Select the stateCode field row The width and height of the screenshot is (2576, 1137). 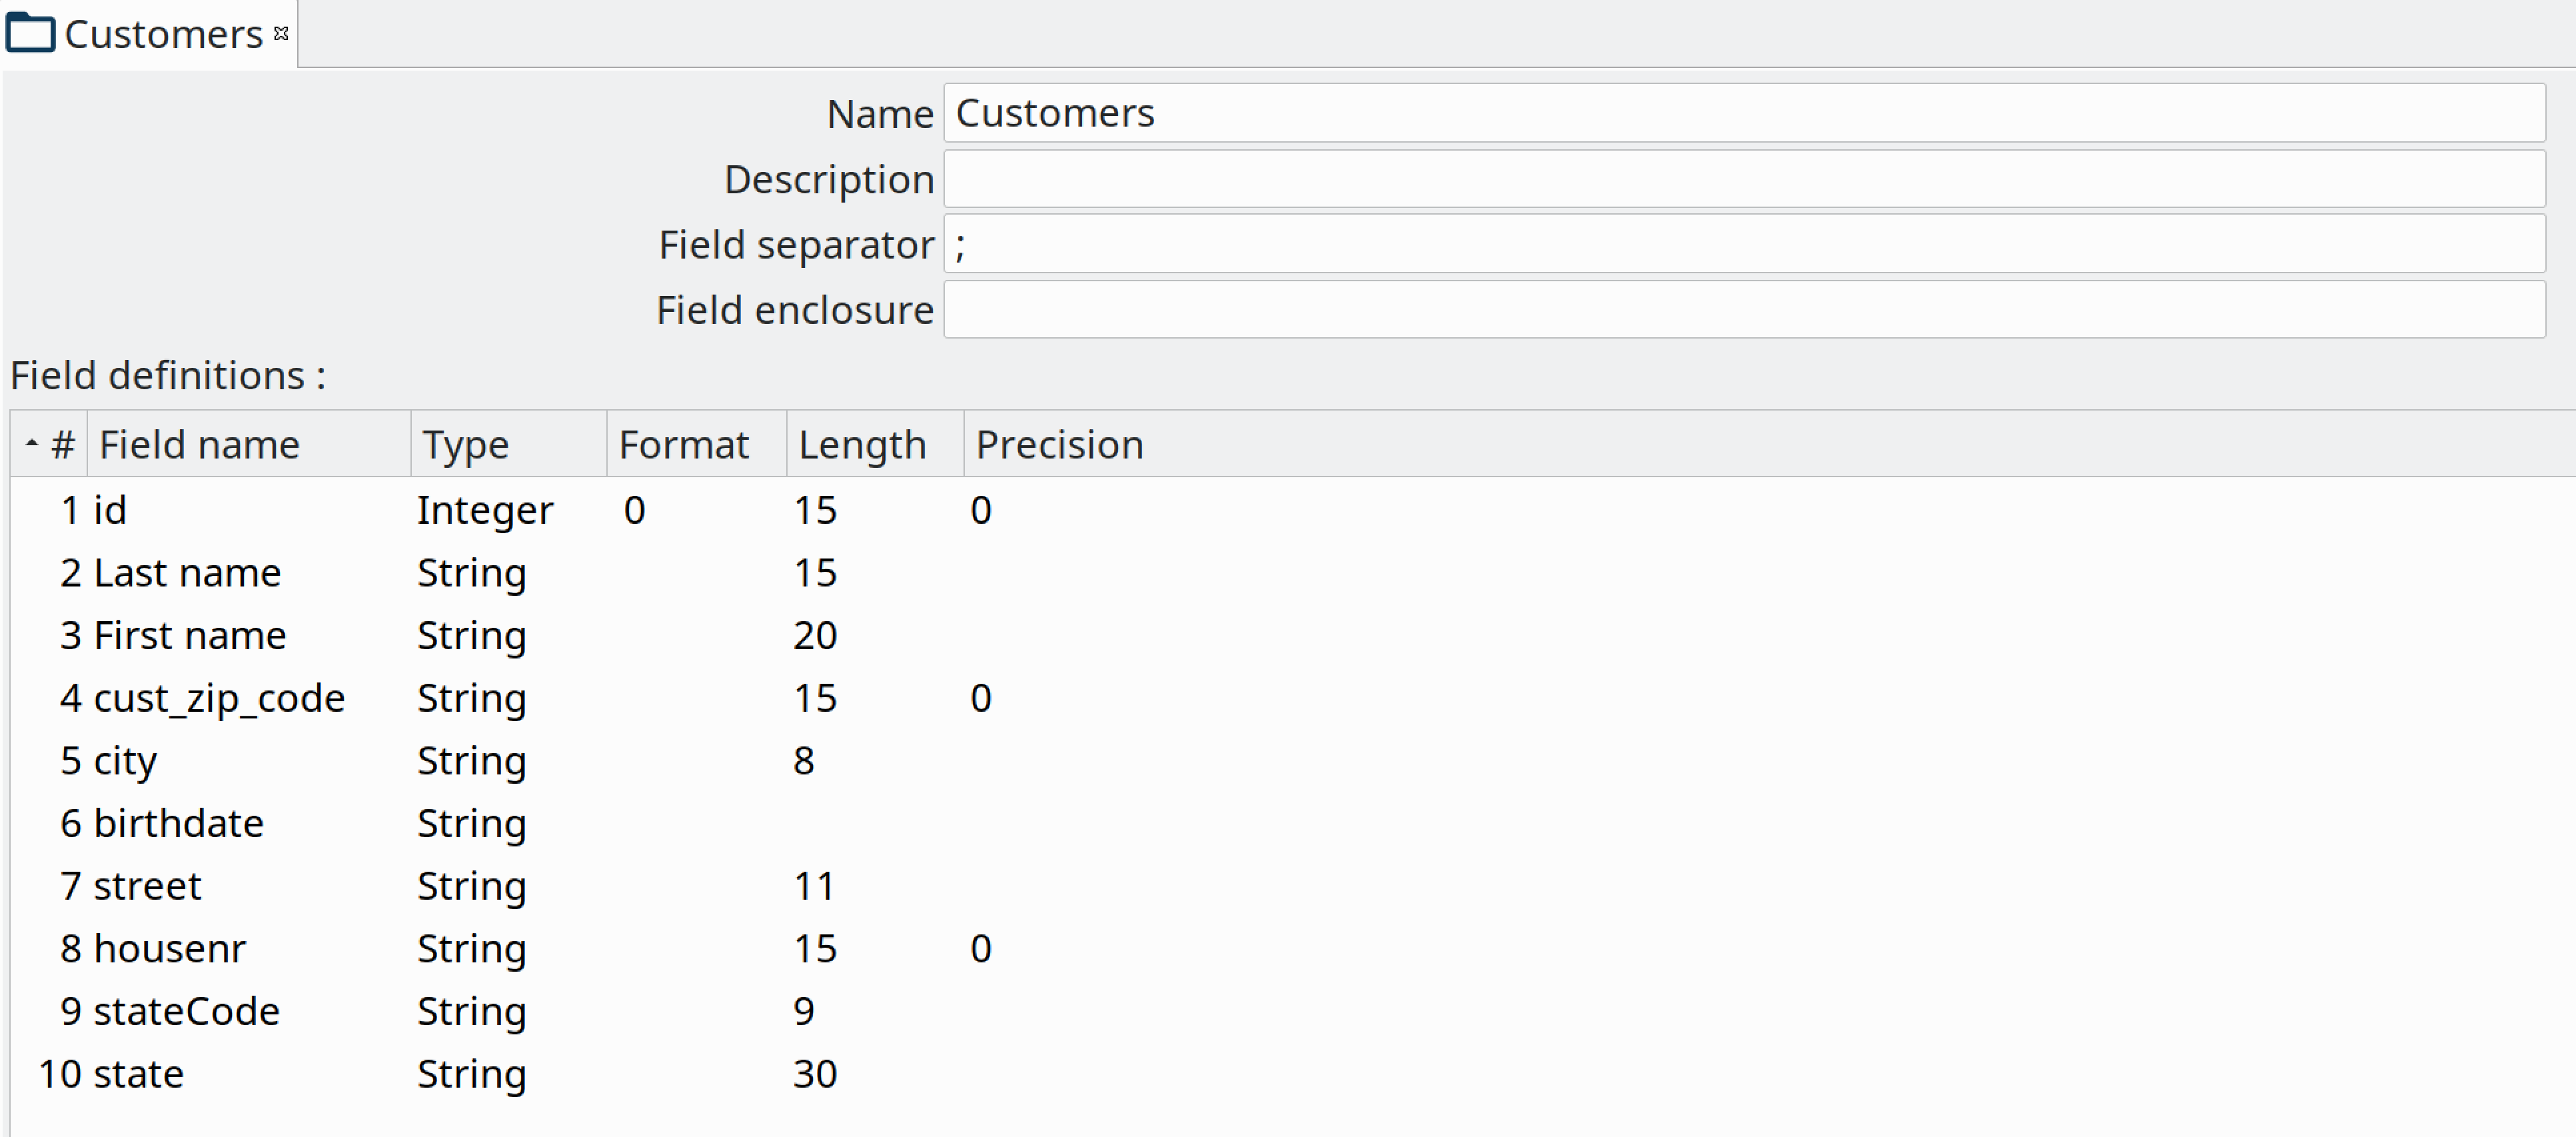click(186, 1011)
